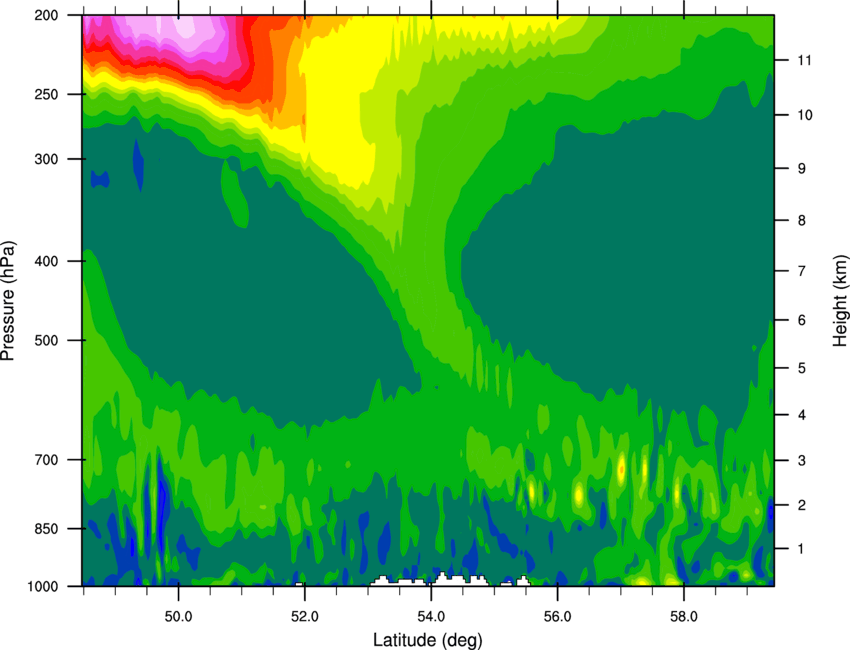
Task: Click the 3 km height tick label
Action: click(x=802, y=461)
